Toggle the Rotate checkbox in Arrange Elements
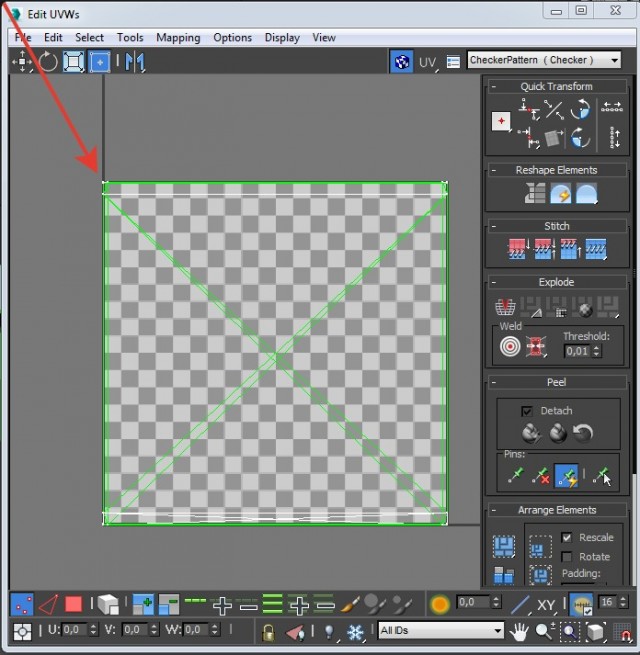The width and height of the screenshot is (640, 655). [x=567, y=556]
